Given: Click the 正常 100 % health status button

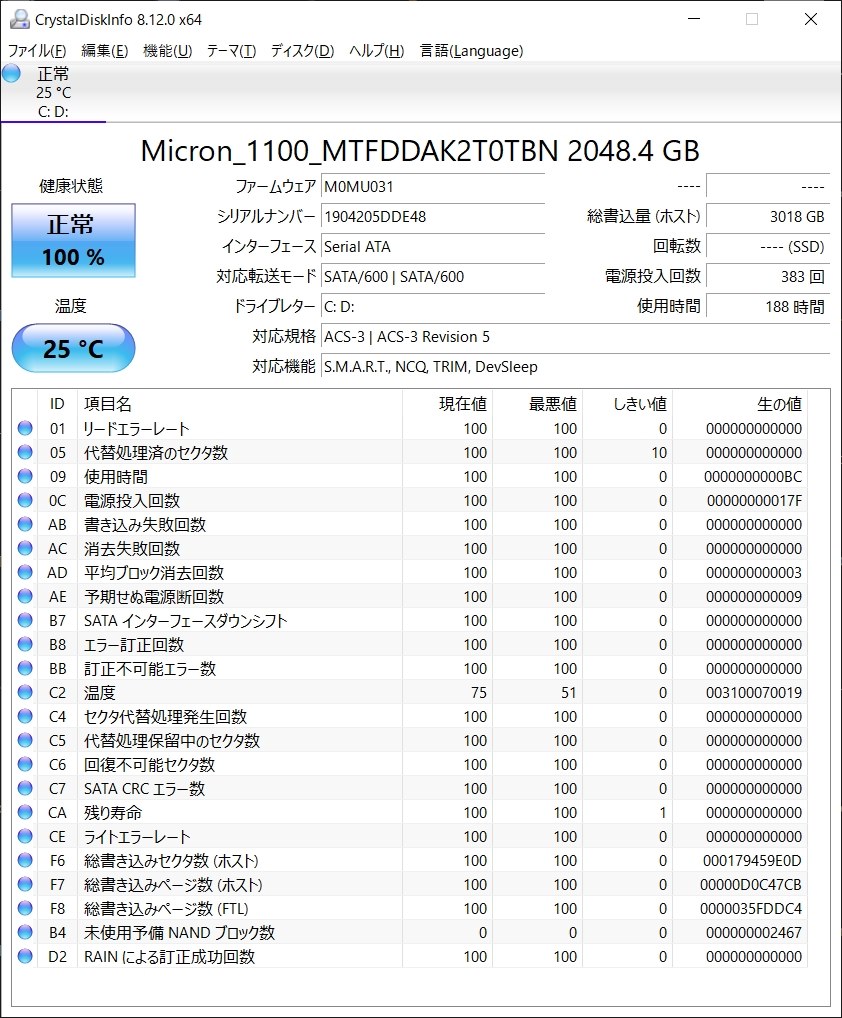Looking at the screenshot, I should coord(73,241).
